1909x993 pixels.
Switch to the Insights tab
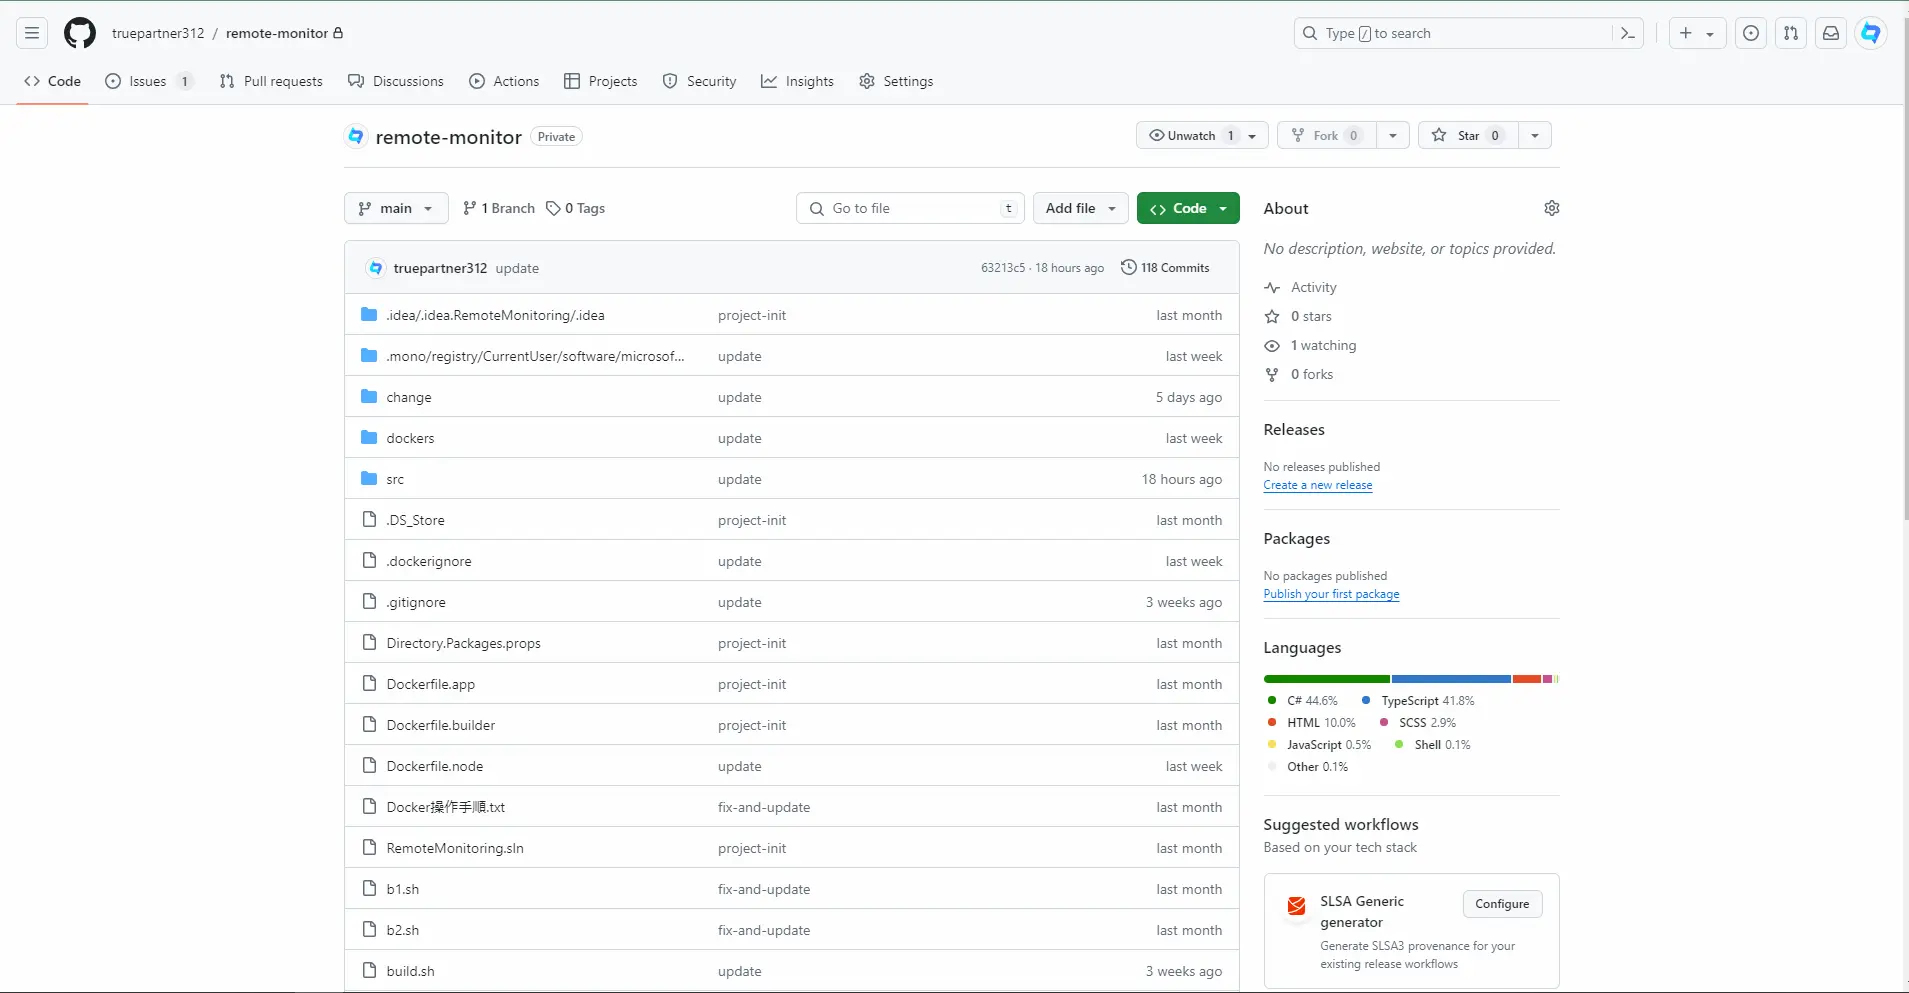pos(797,81)
